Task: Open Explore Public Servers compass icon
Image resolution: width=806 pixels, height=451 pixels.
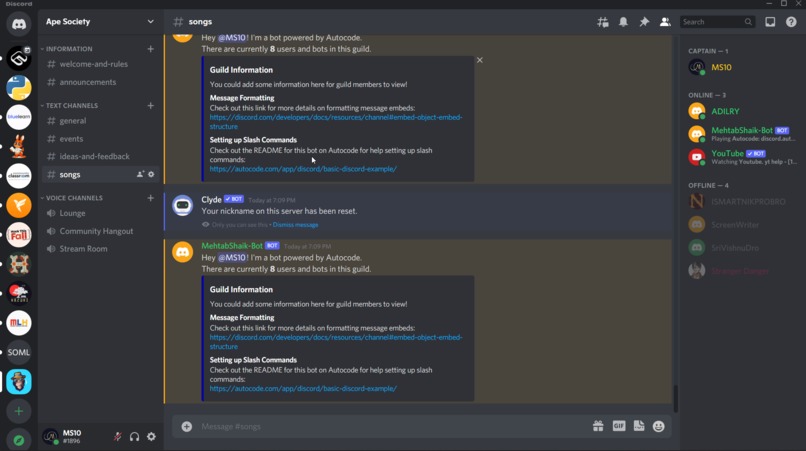Action: pos(19,440)
